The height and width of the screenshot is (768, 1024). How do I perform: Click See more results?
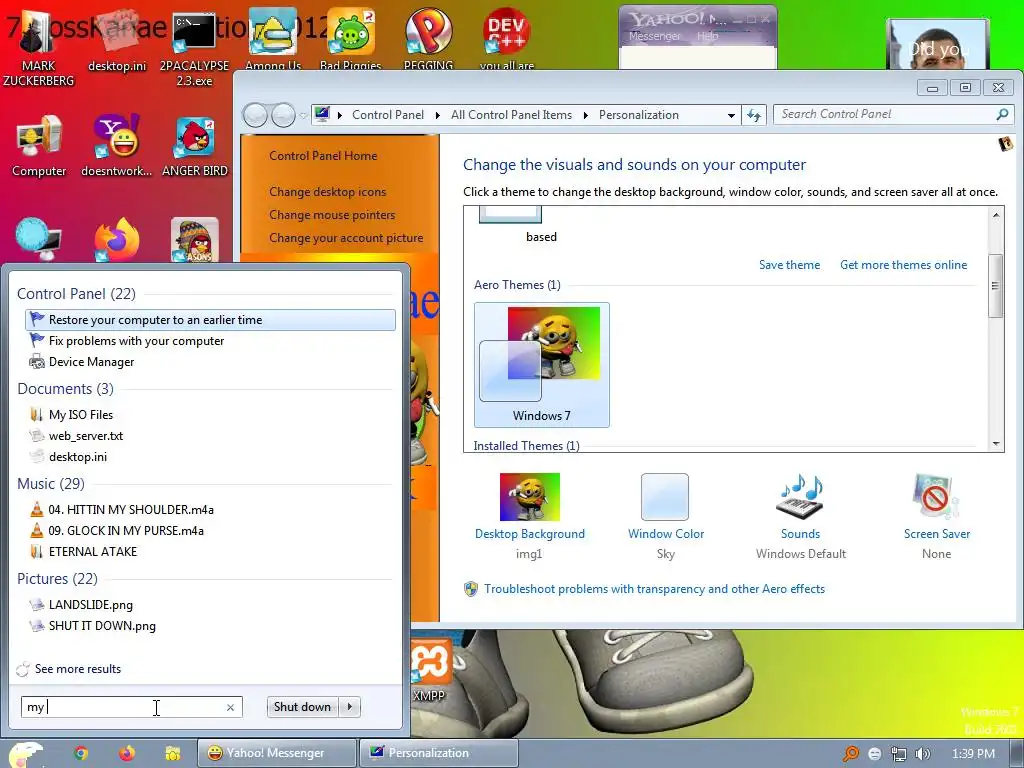78,669
